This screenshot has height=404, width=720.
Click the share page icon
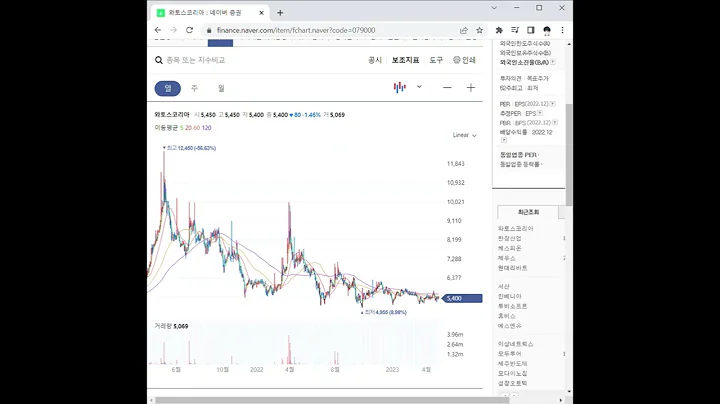pos(464,30)
